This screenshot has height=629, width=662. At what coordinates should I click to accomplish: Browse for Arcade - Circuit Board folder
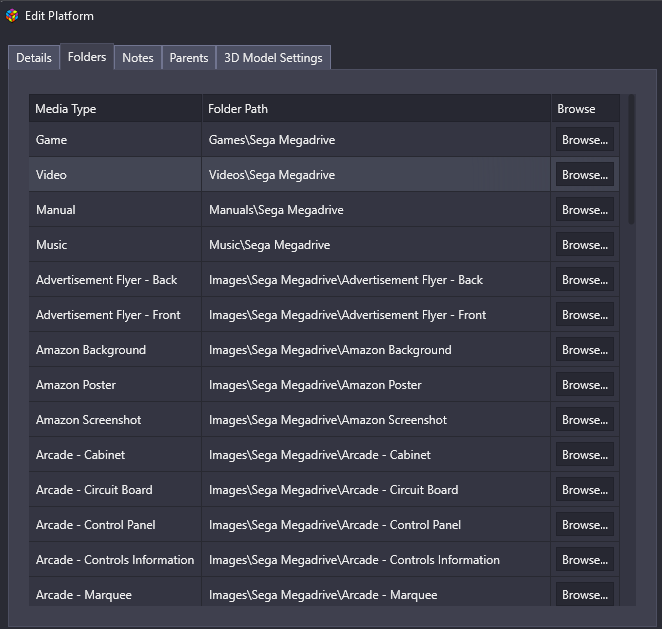tap(585, 490)
